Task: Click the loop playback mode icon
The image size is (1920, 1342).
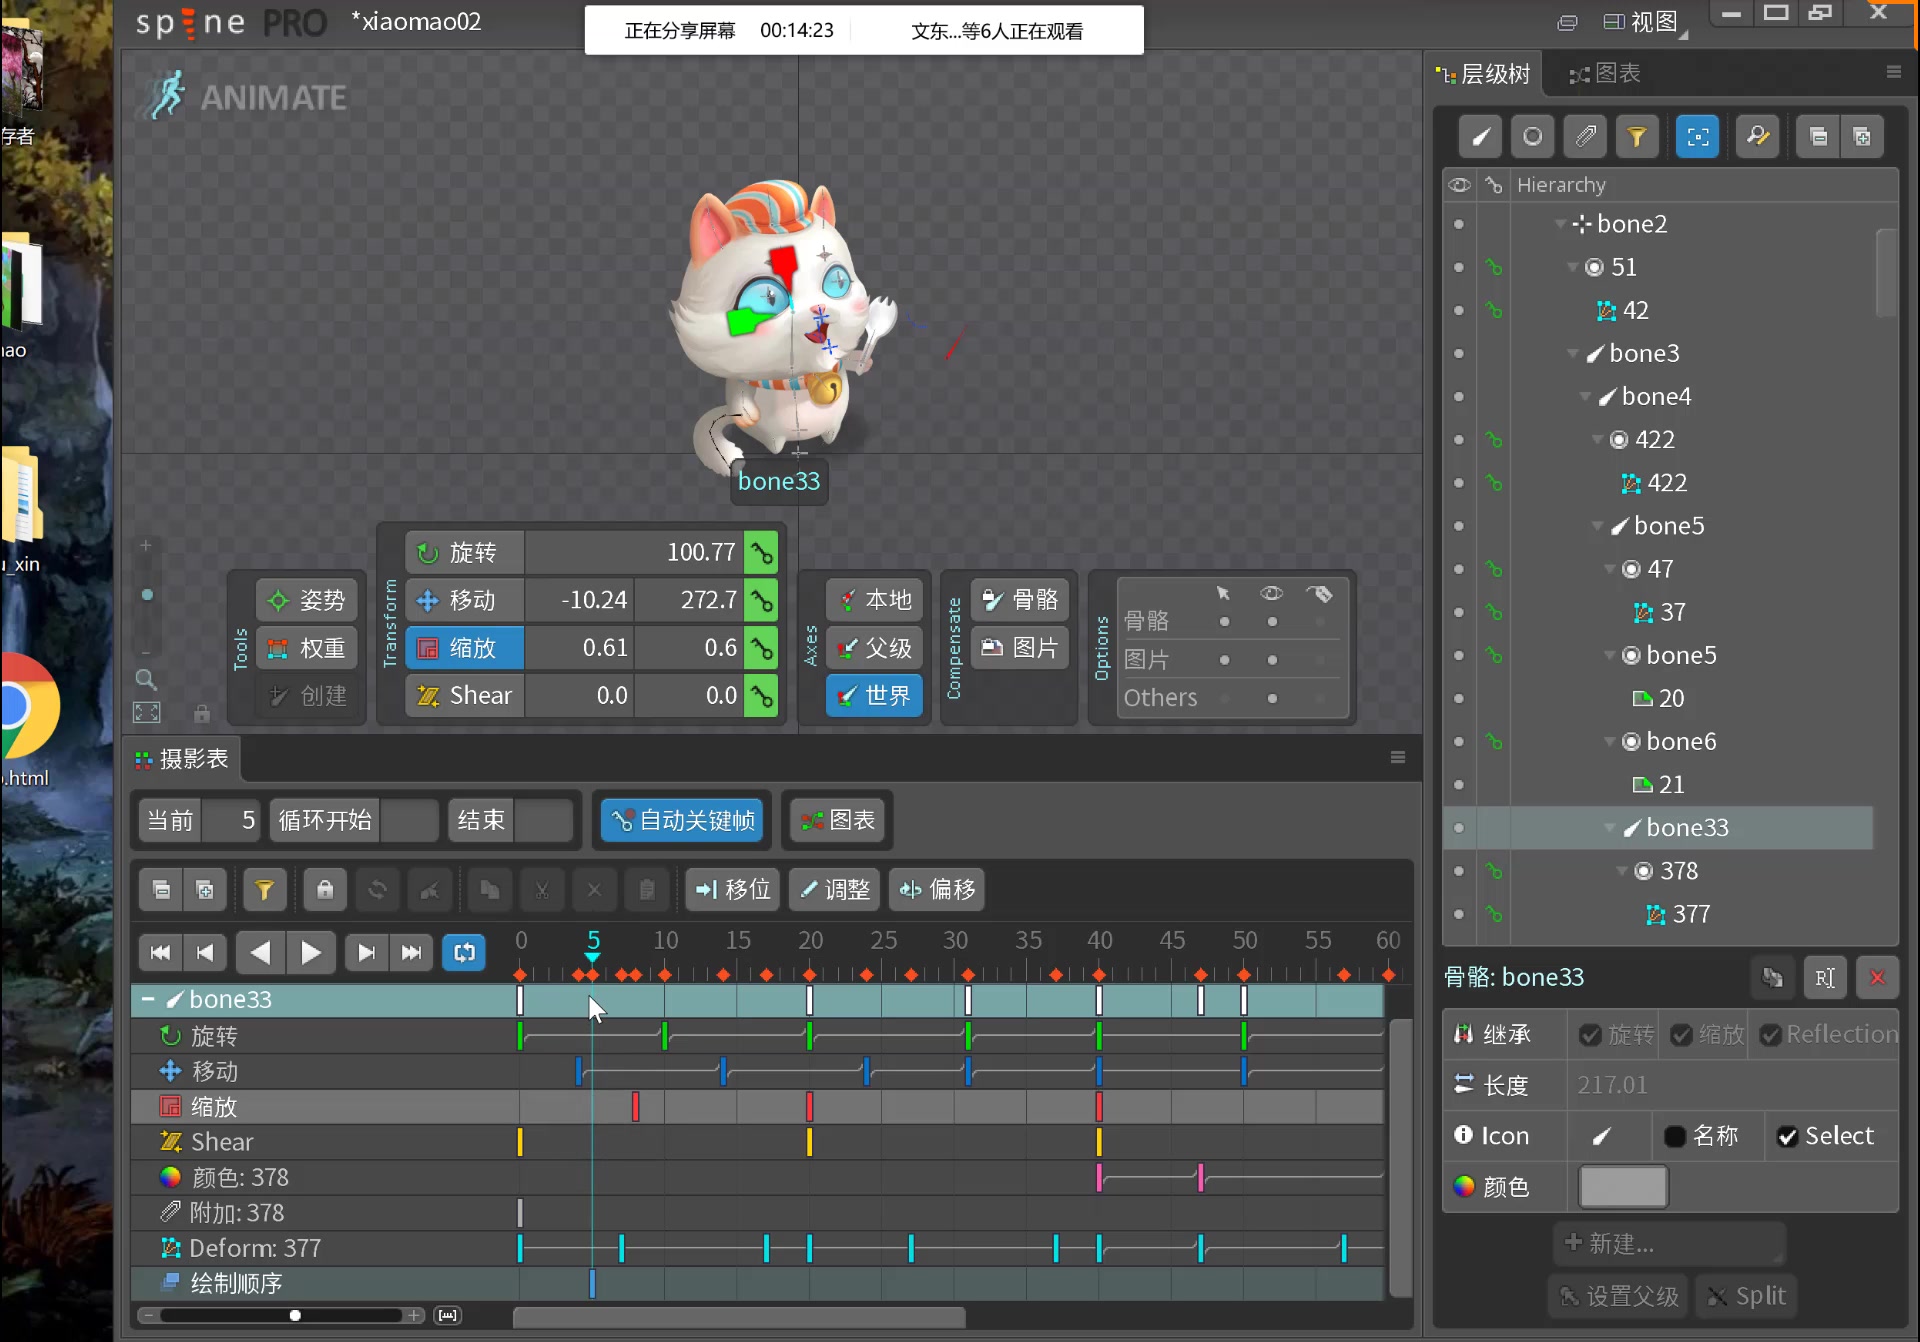Action: 464,951
